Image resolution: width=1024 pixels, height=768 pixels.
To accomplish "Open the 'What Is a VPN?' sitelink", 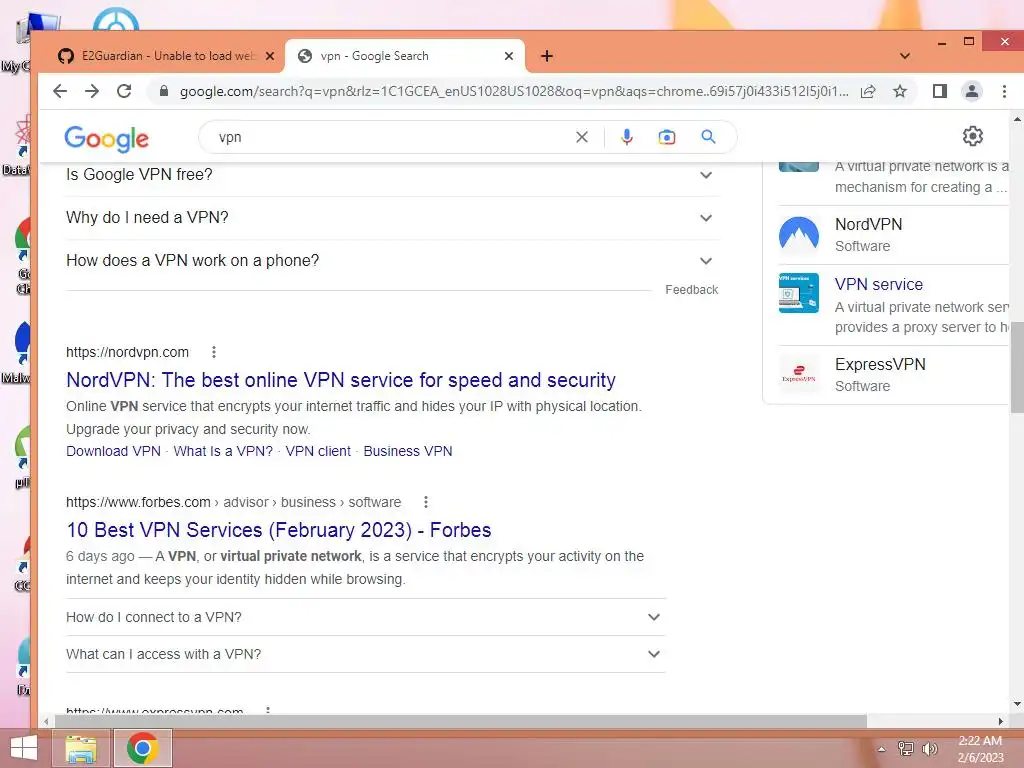I will [223, 451].
